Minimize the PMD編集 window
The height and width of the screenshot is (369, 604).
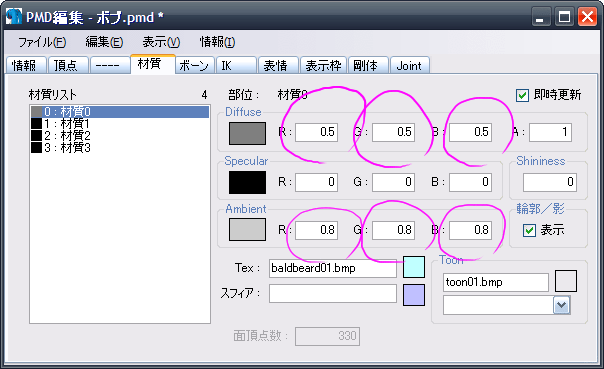541,17
